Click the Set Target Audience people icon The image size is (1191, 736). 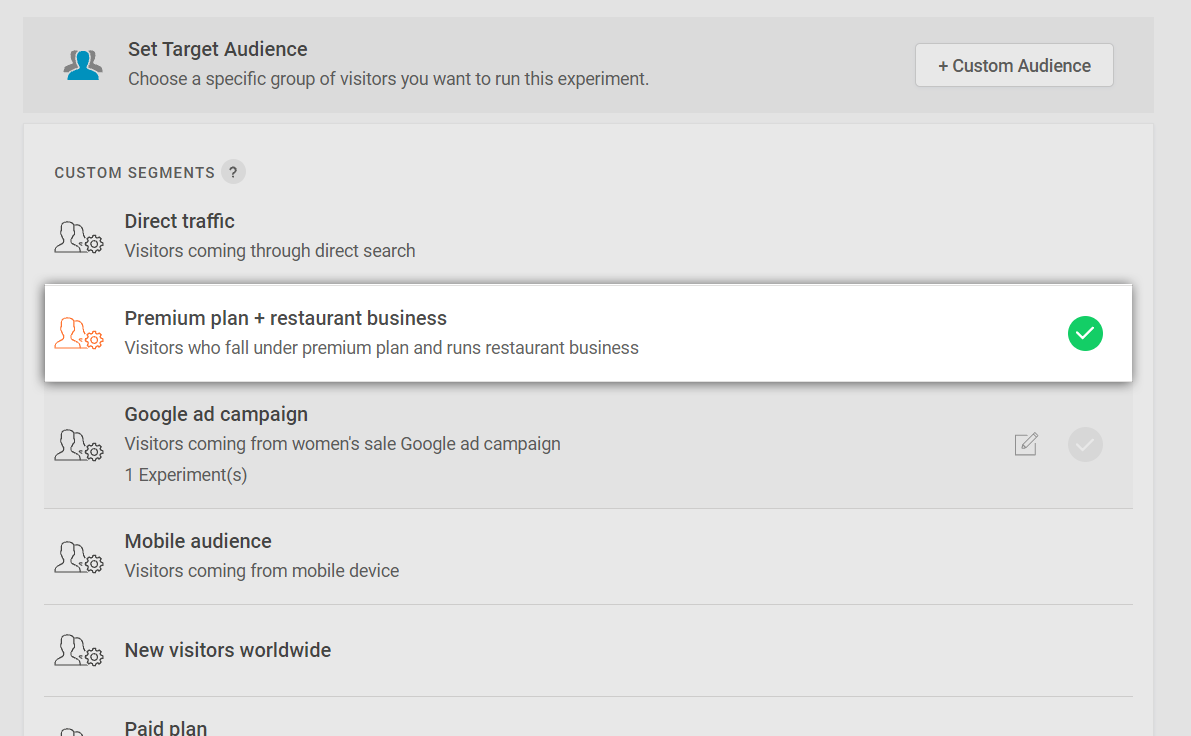point(83,65)
